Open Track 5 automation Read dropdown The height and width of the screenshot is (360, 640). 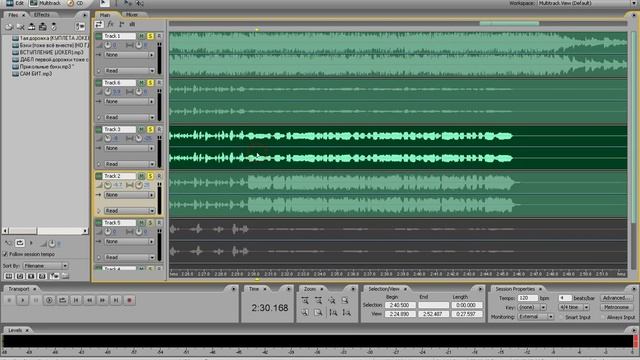(129, 258)
